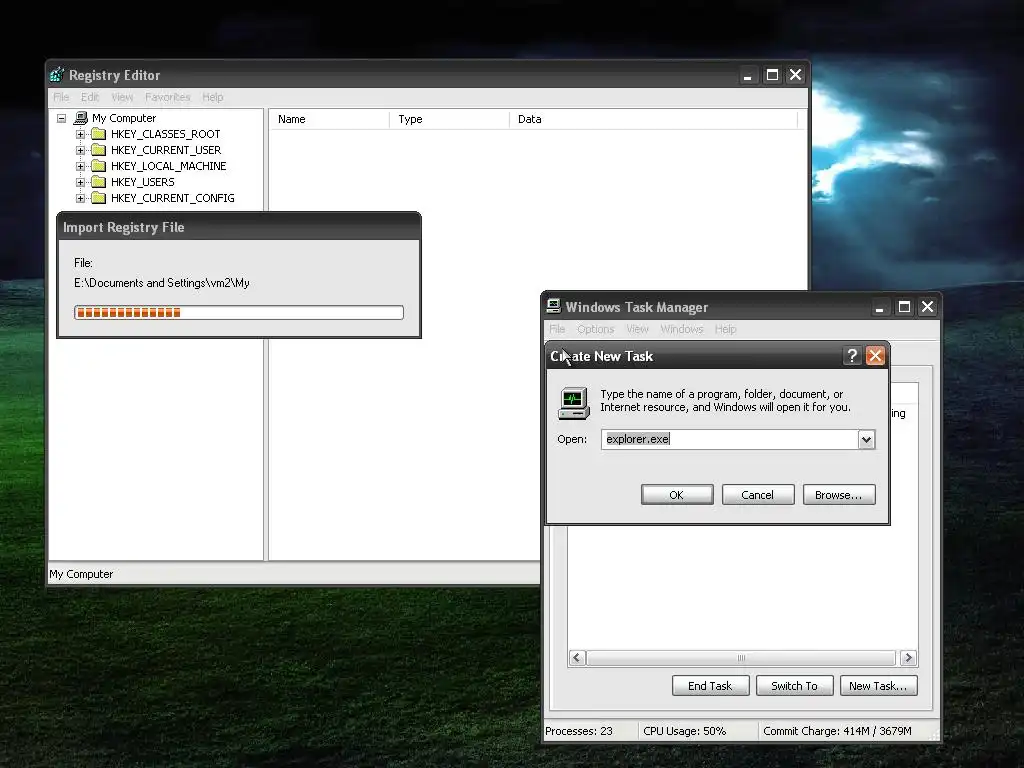Click the right arrow of Task Manager scrollbar

coord(908,658)
